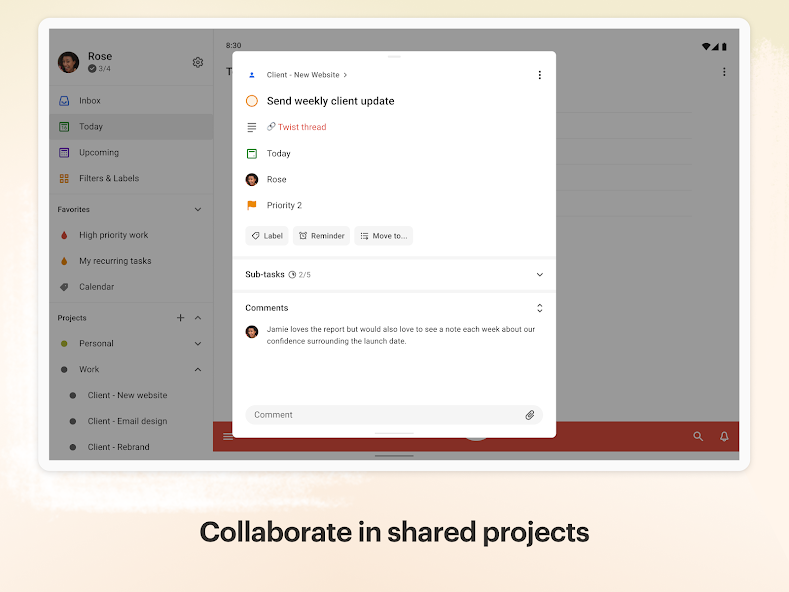Click the Filters & Labels grid icon
Viewport: 789px width, 592px height.
pos(64,178)
